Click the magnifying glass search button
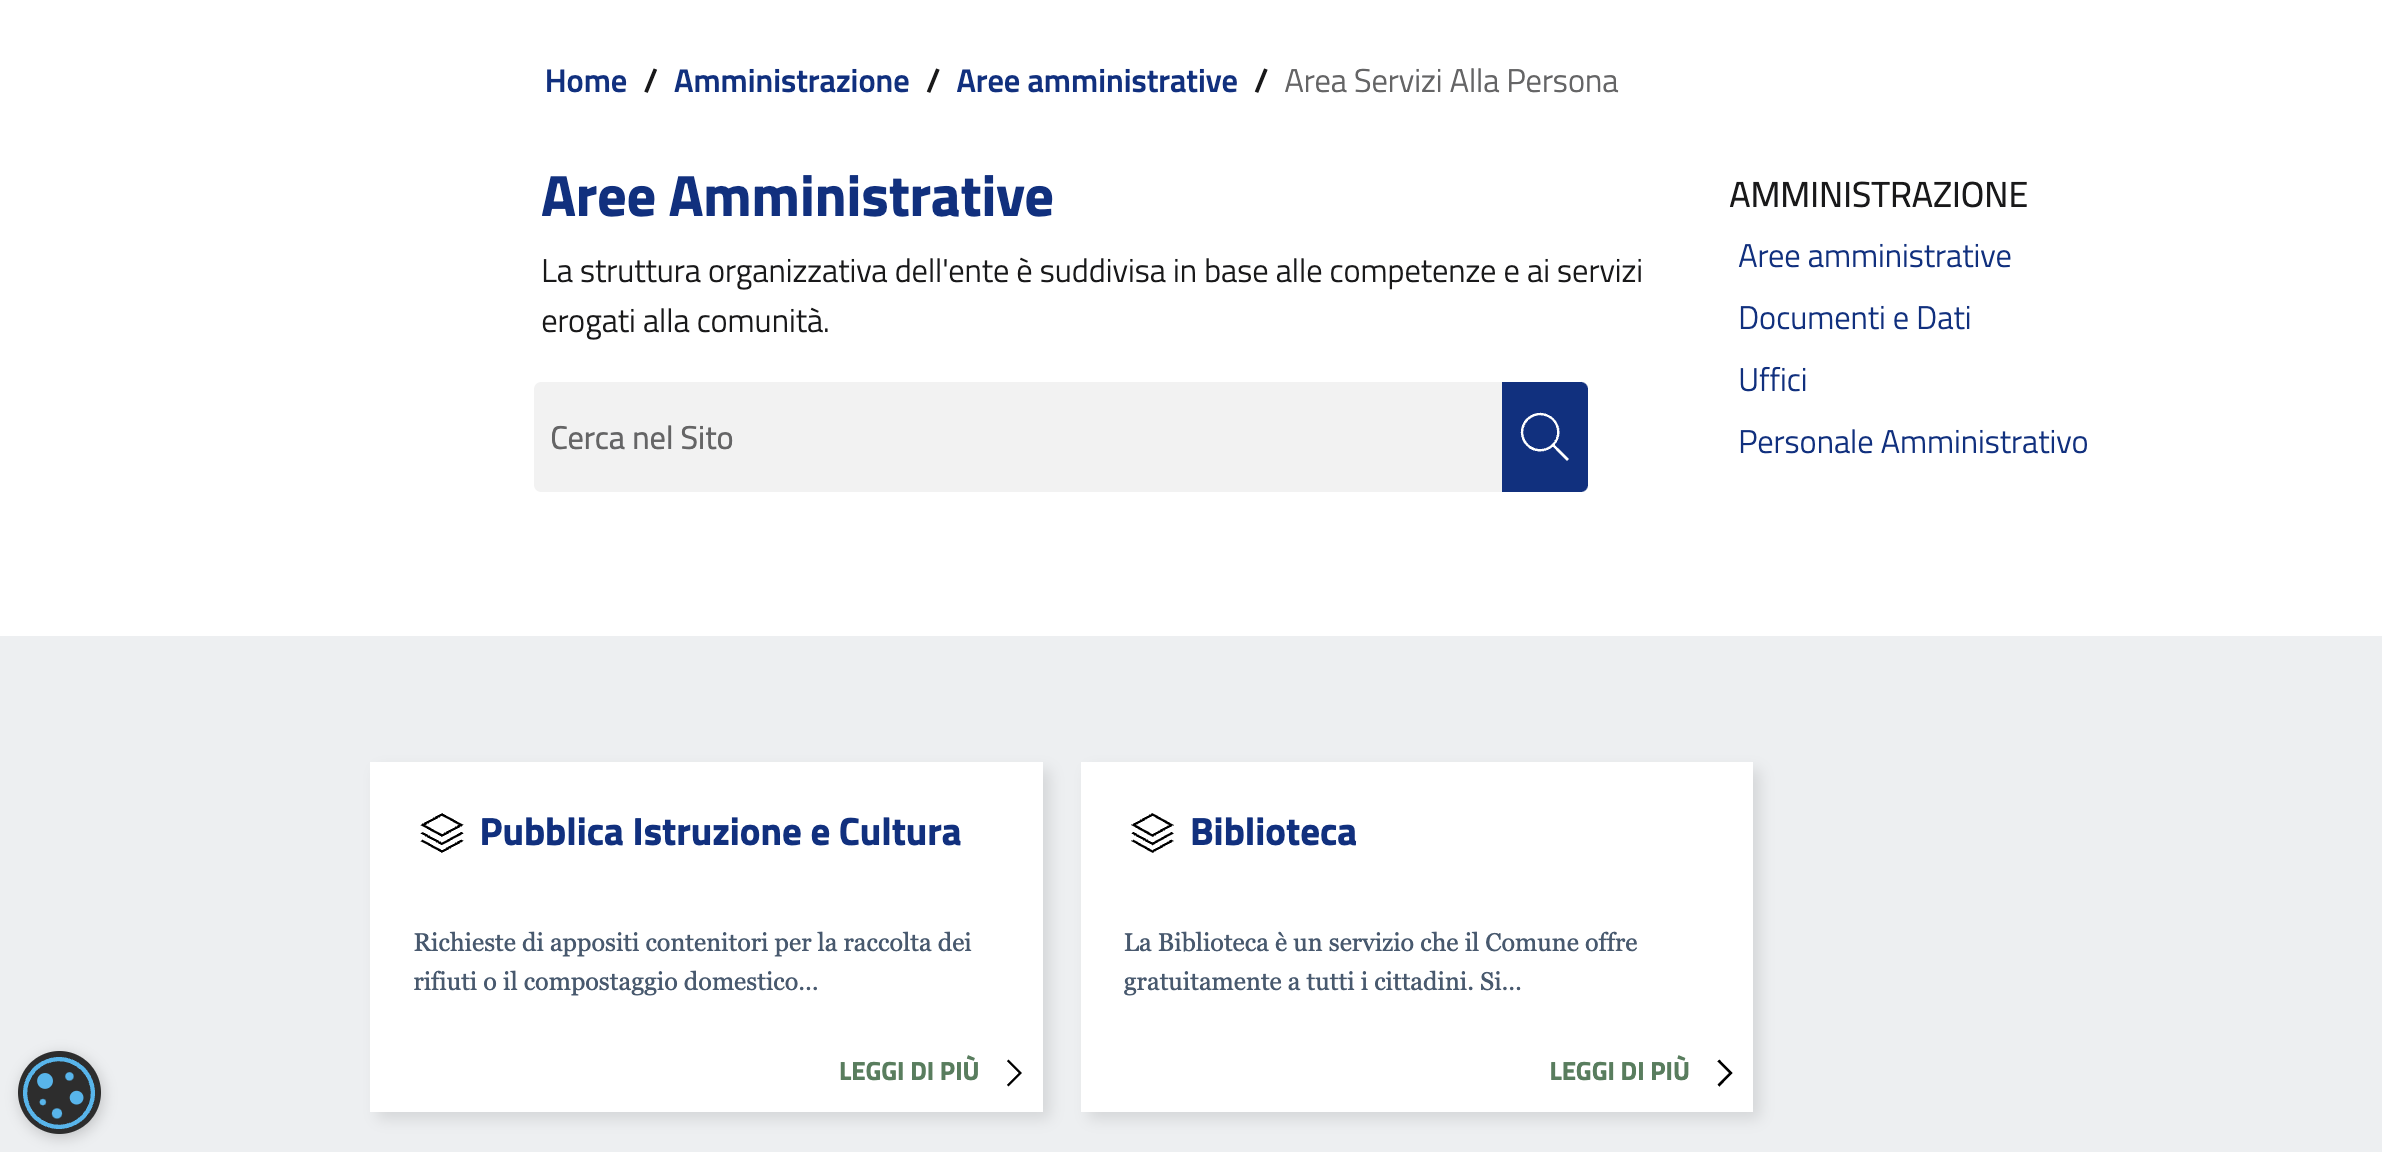2382x1152 pixels. (1544, 437)
